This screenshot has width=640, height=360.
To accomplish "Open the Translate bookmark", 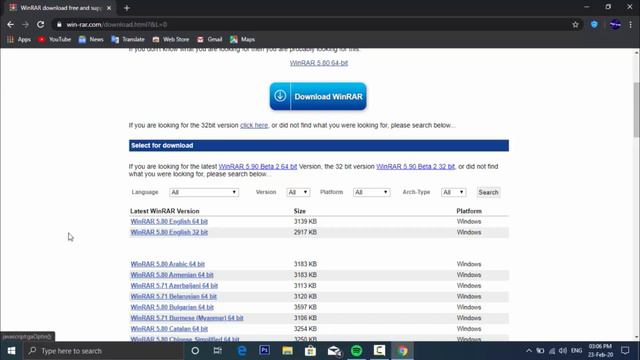I will point(128,39).
